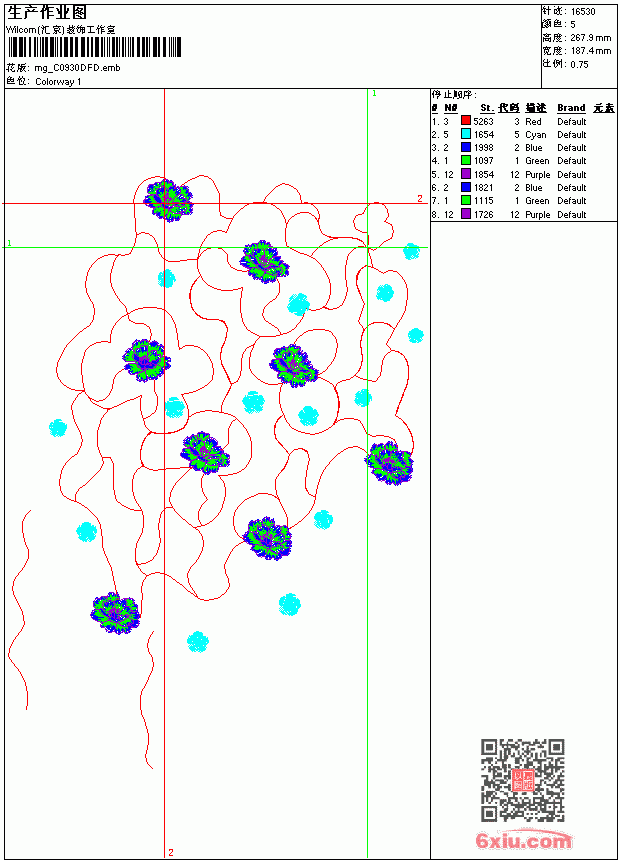620x860 pixels.
Task: Click the red guide line marker labeled 2 at bottom
Action: pos(171,852)
